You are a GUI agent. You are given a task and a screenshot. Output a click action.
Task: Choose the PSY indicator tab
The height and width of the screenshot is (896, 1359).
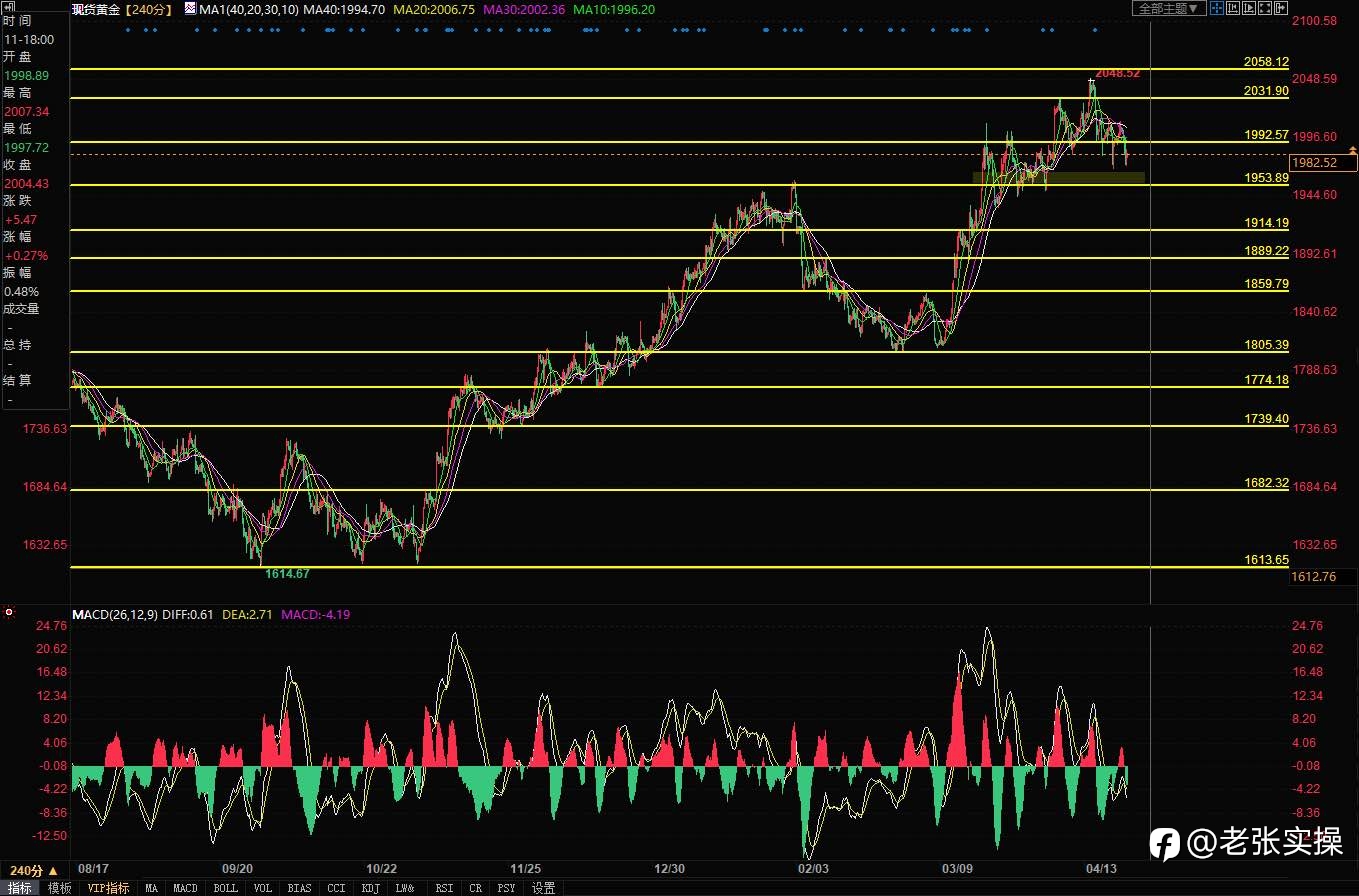tap(507, 888)
